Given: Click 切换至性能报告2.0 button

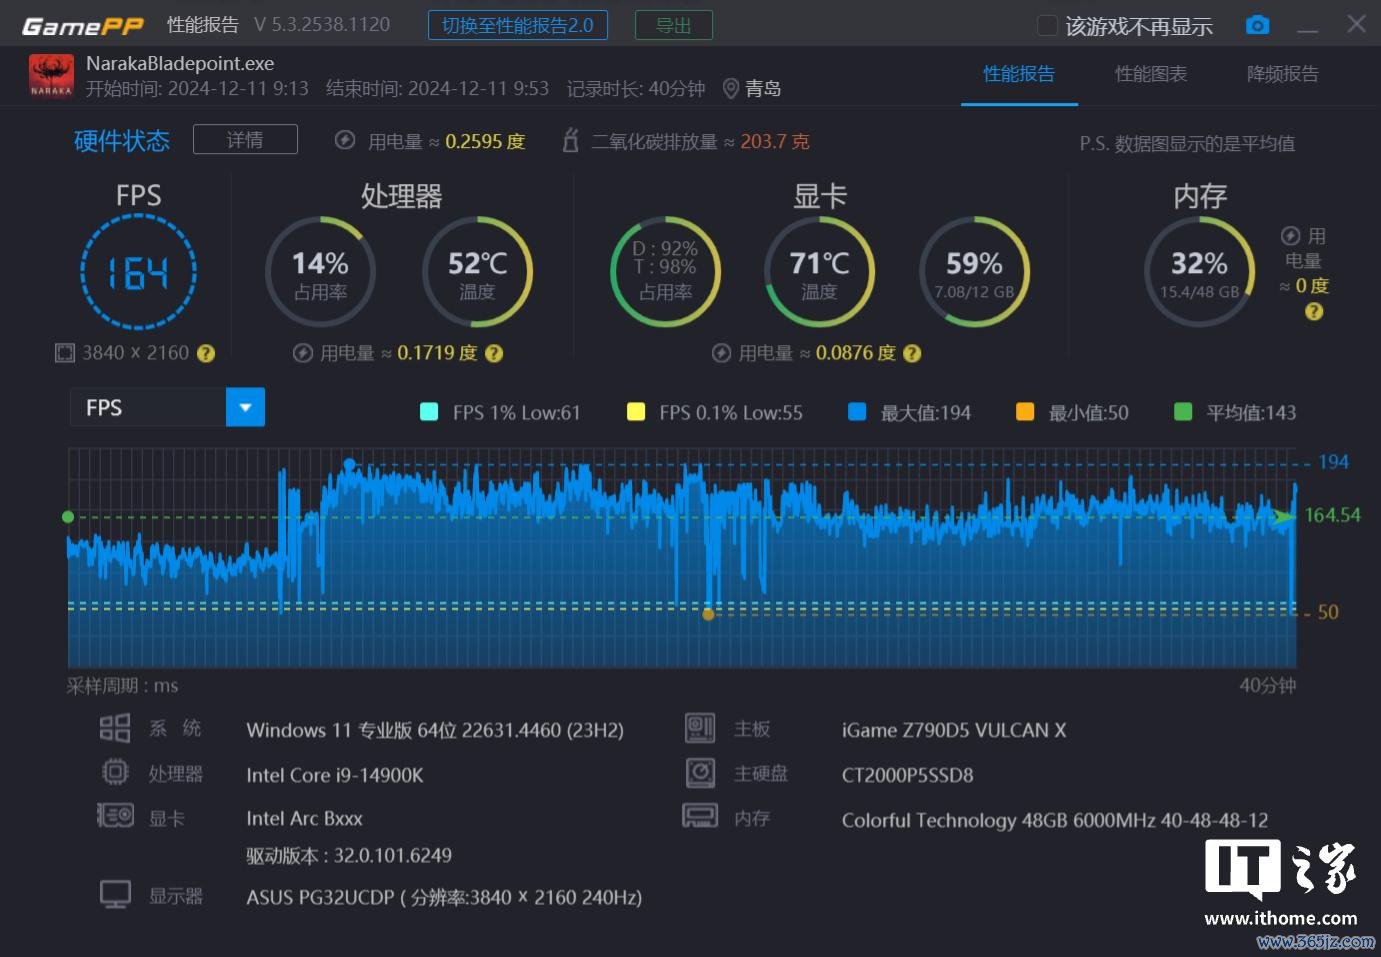Looking at the screenshot, I should point(518,25).
